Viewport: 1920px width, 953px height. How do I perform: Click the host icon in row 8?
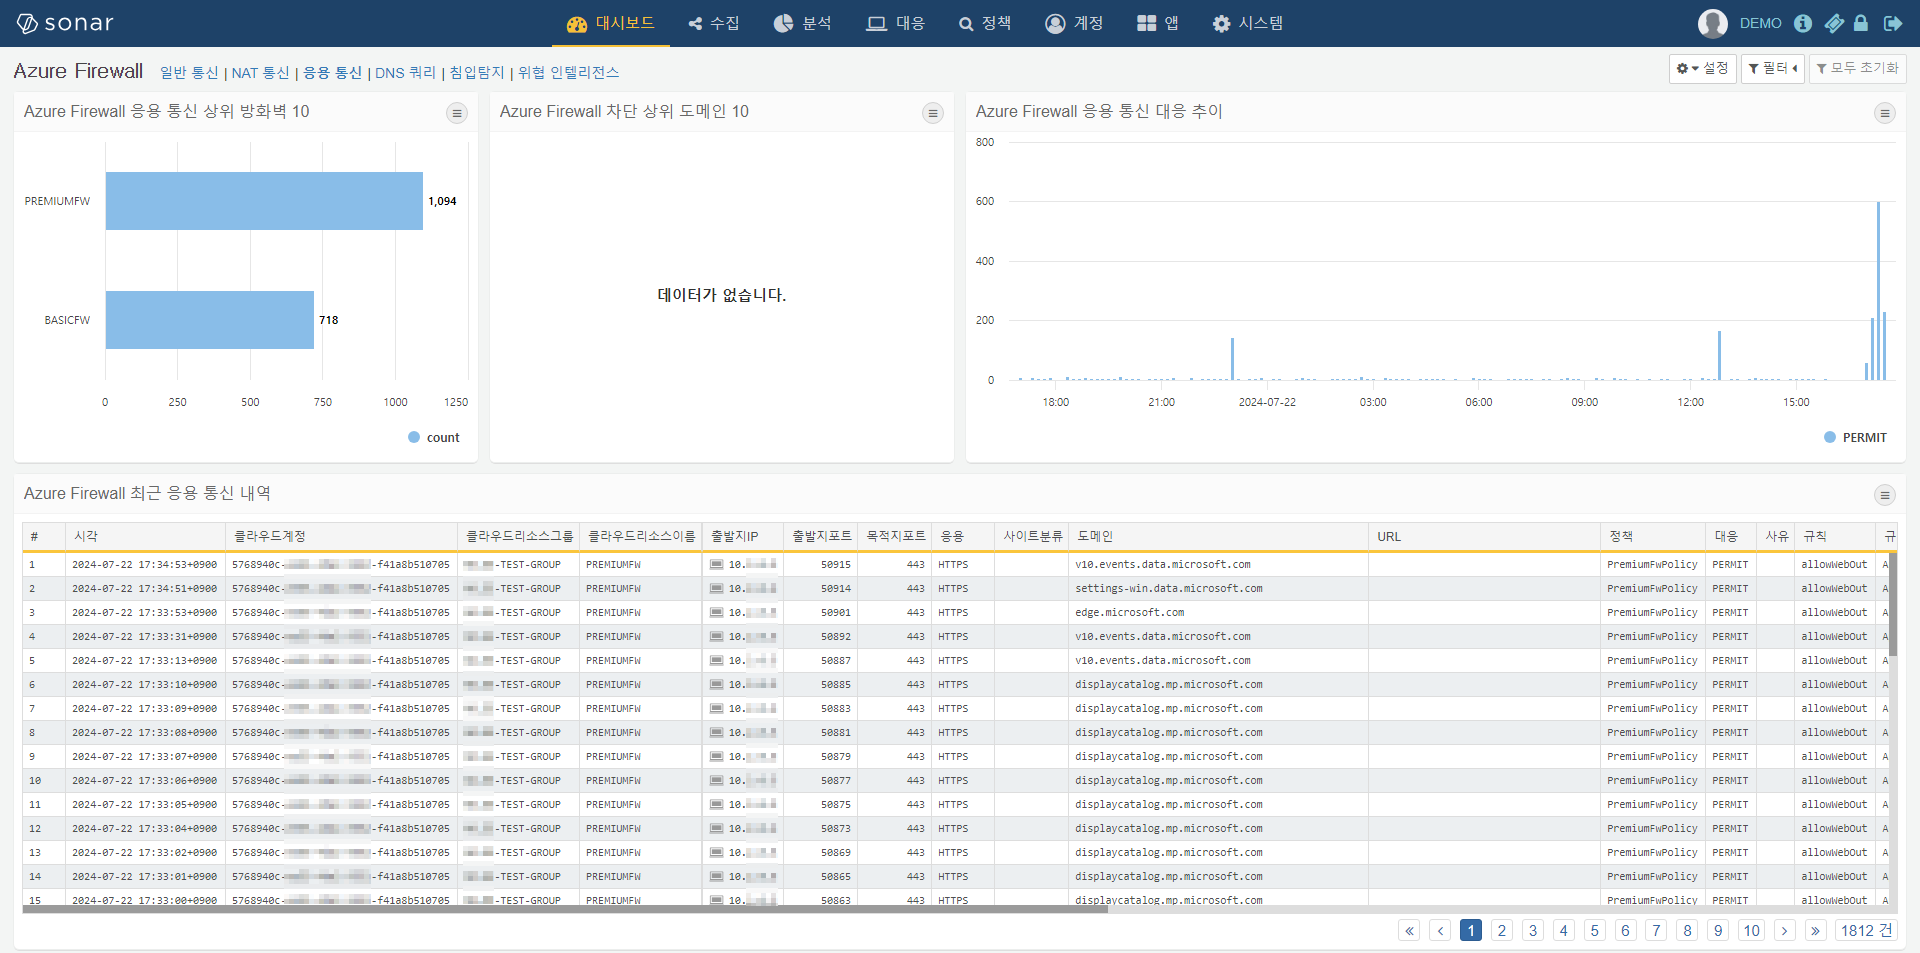716,733
